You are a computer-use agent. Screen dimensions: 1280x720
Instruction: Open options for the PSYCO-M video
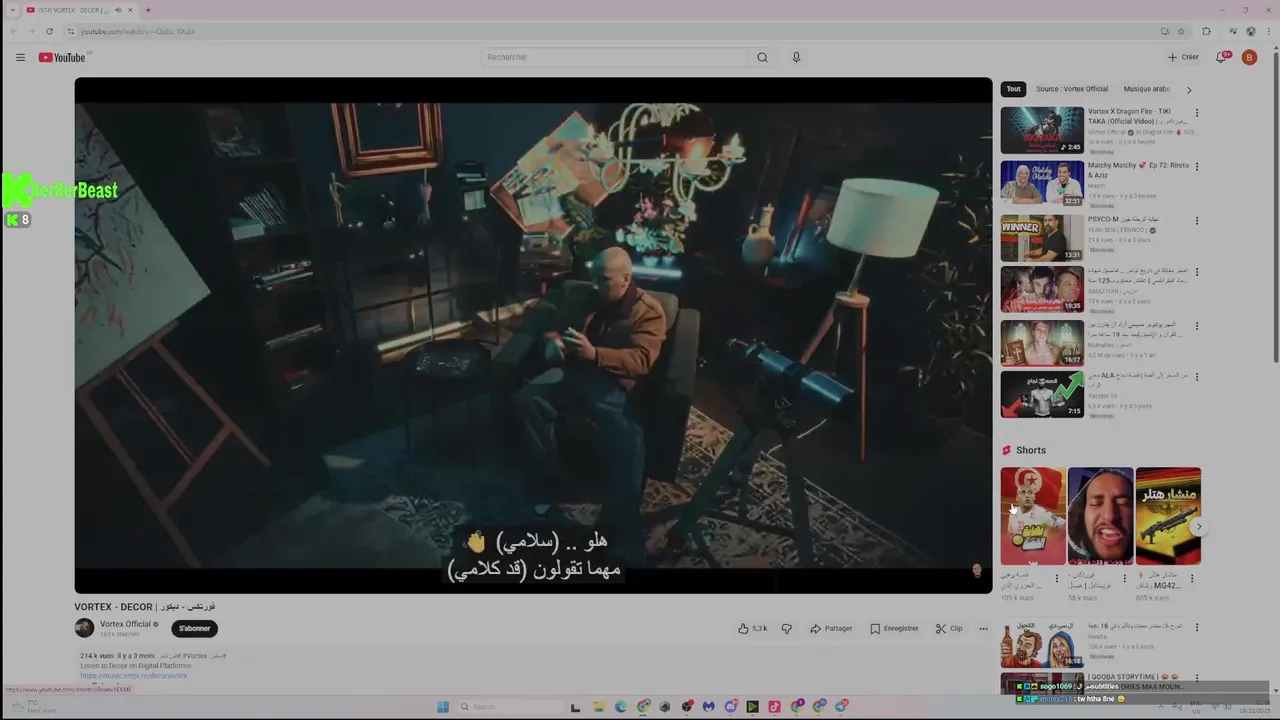[1196, 220]
